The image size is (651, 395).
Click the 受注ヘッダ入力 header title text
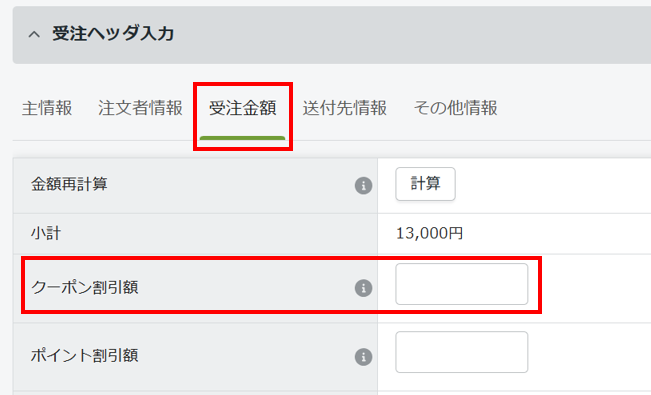pyautogui.click(x=113, y=34)
